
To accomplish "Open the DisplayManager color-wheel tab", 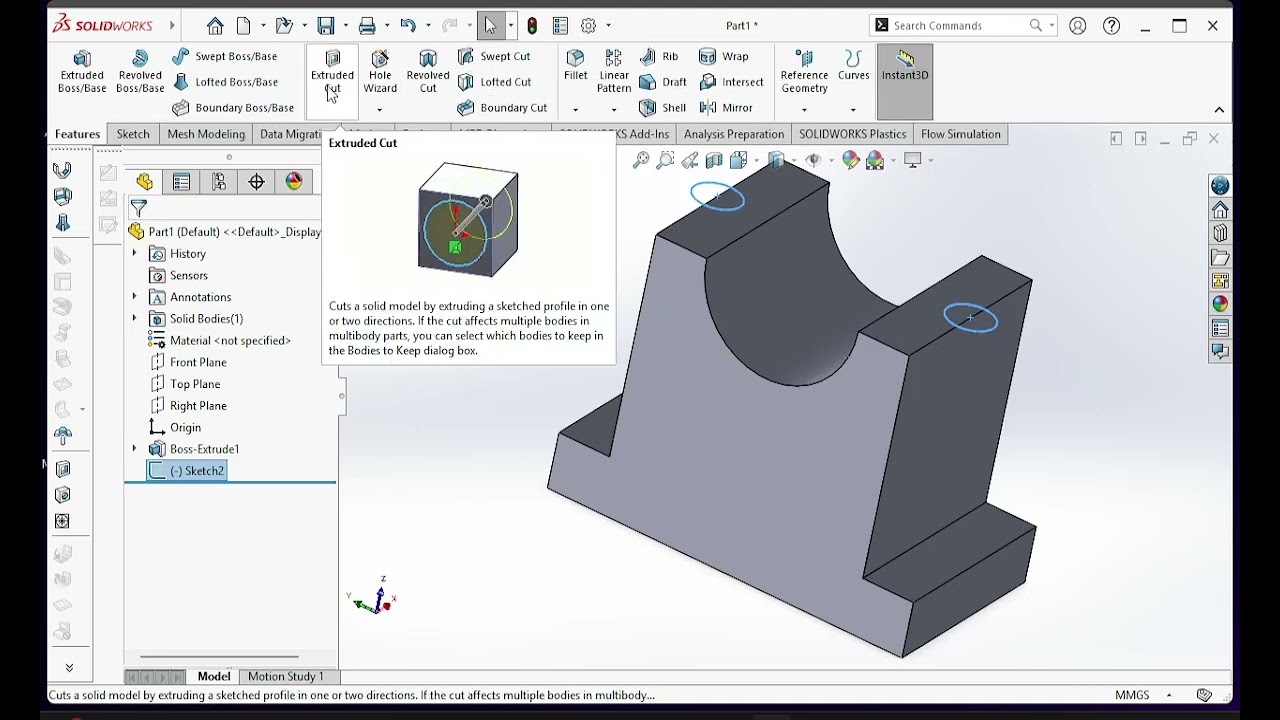I will (294, 181).
